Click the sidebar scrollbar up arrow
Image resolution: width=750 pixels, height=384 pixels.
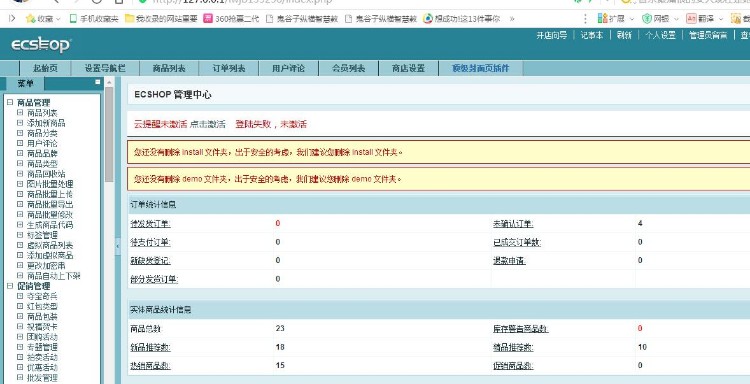tap(109, 83)
